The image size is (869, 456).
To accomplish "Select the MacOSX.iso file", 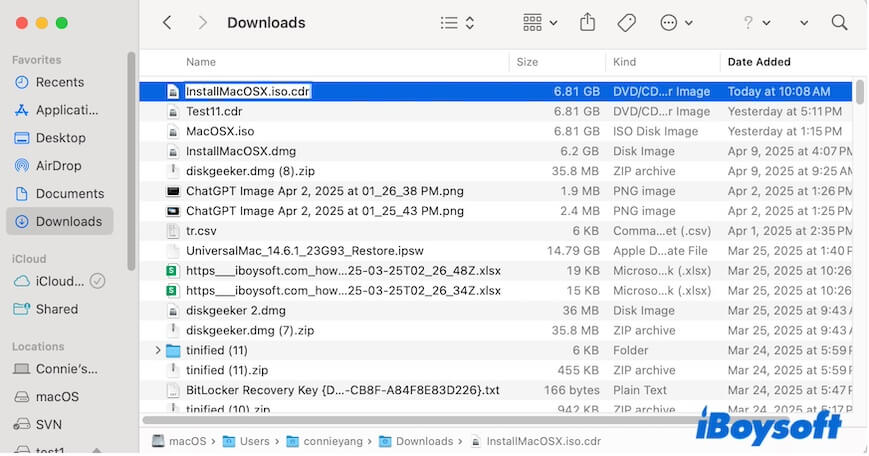I will [x=220, y=131].
